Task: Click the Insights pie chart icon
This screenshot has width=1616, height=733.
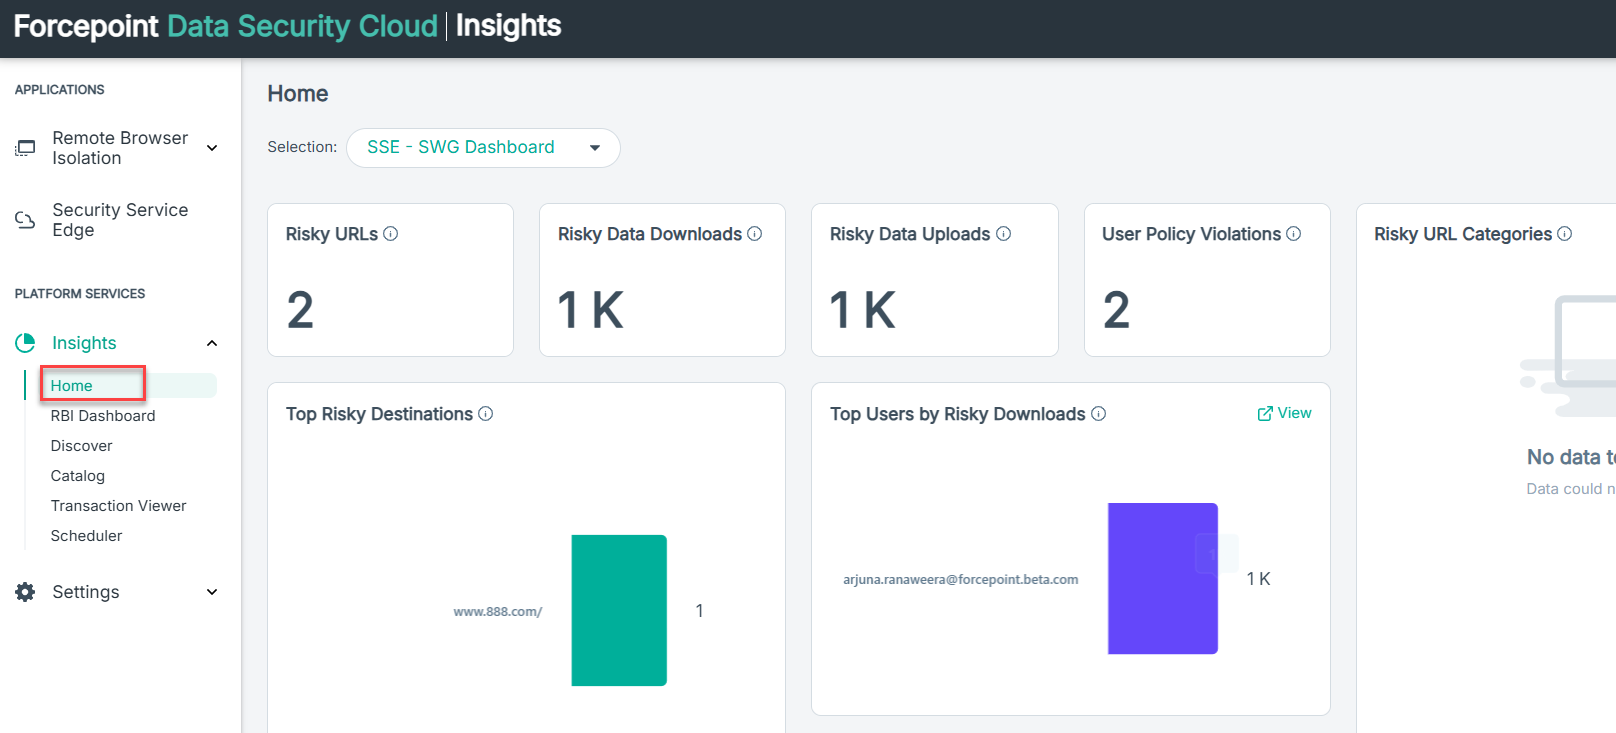Action: pos(25,343)
